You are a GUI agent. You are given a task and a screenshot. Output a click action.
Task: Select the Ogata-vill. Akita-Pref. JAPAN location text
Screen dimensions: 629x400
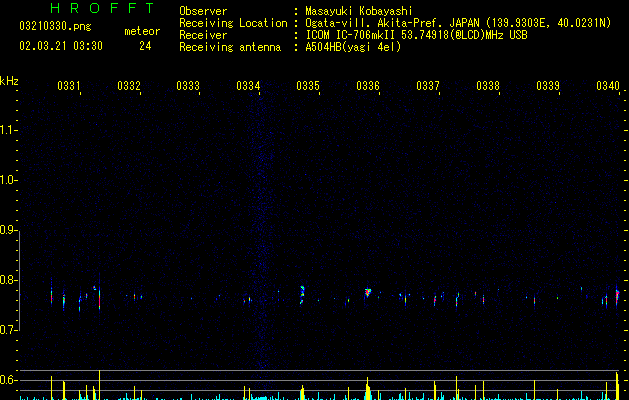458,23
